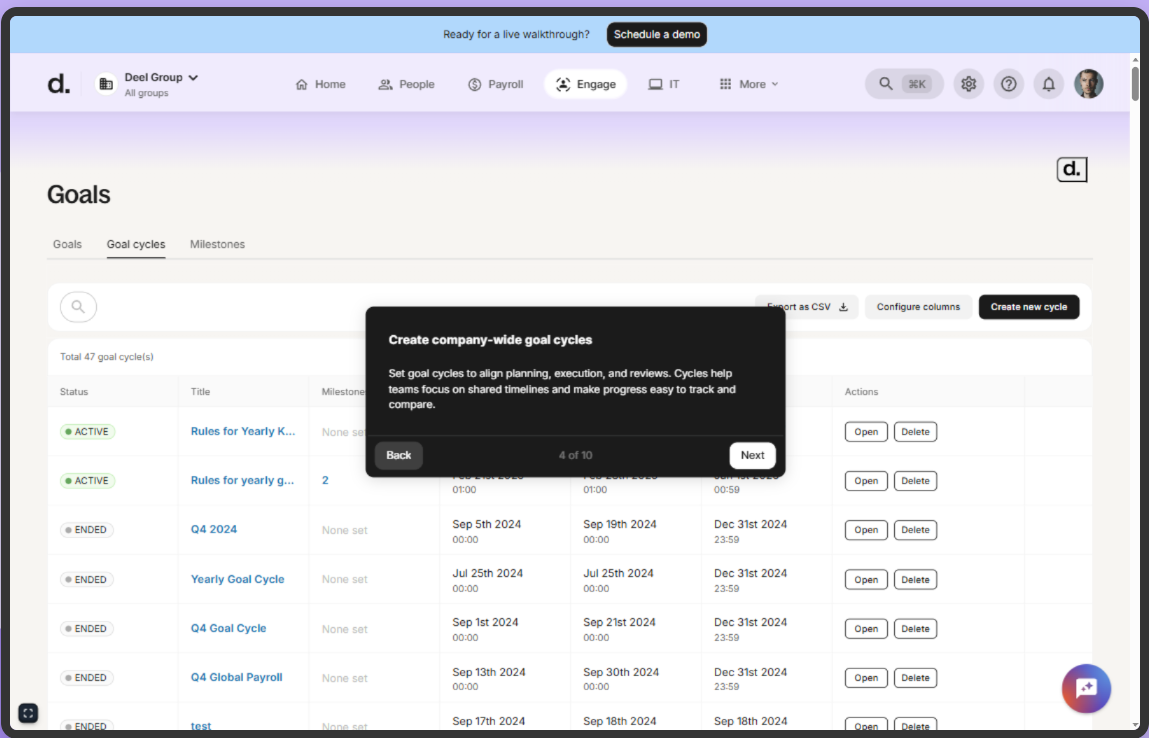The width and height of the screenshot is (1149, 738).
Task: Switch to the Goals tab
Action: [x=67, y=244]
